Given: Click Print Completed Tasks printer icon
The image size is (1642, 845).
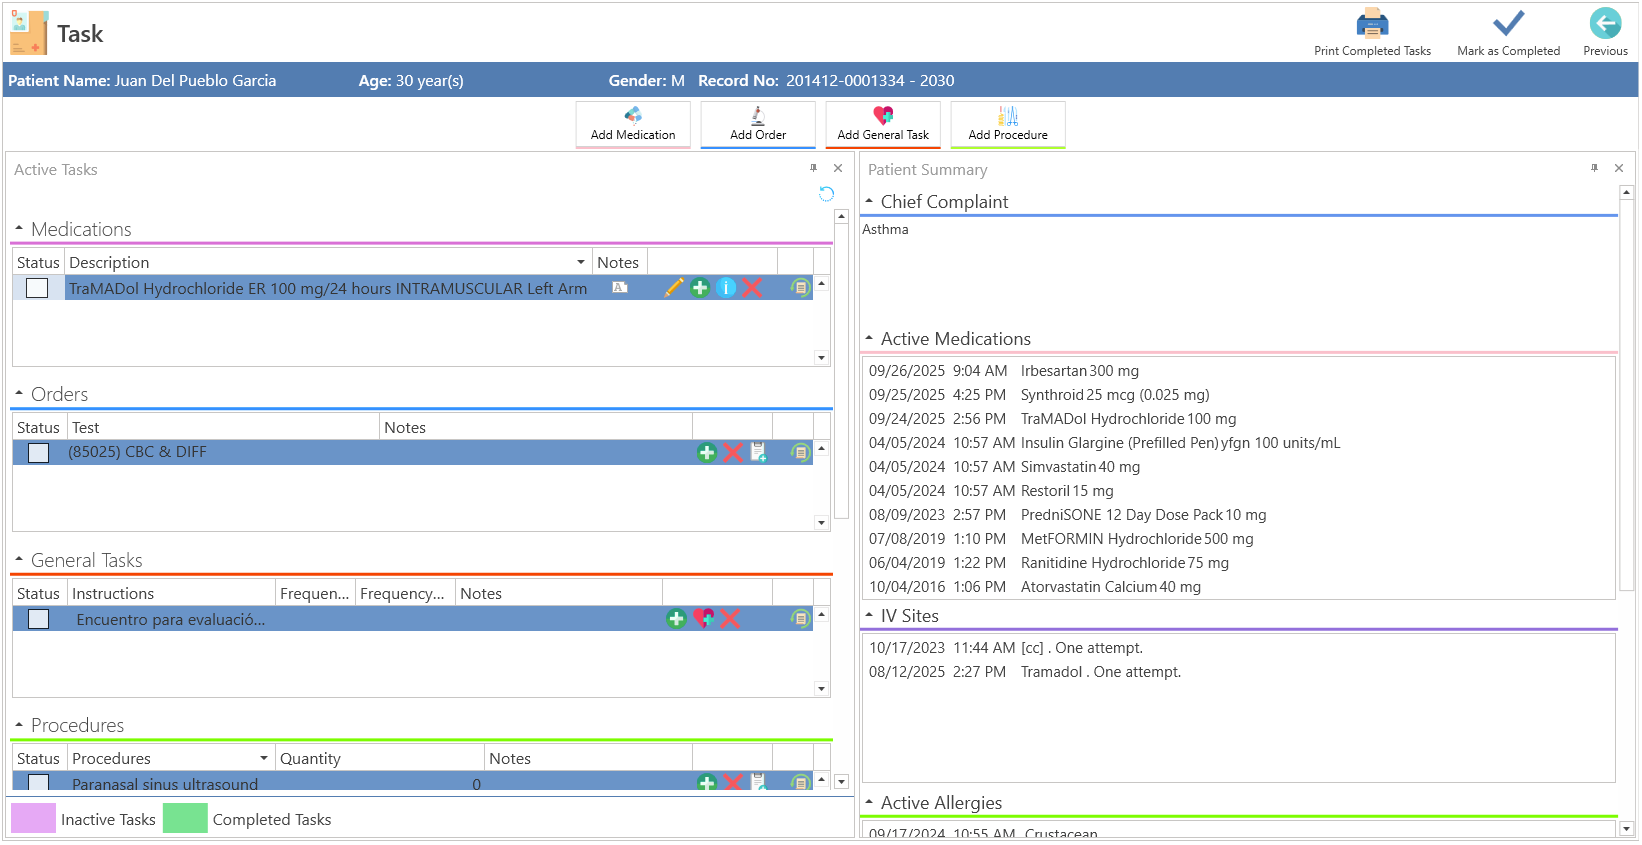Looking at the screenshot, I should coord(1371,23).
